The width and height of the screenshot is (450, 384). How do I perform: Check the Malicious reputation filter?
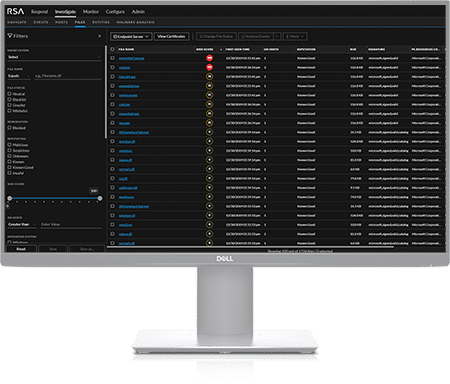(9, 145)
